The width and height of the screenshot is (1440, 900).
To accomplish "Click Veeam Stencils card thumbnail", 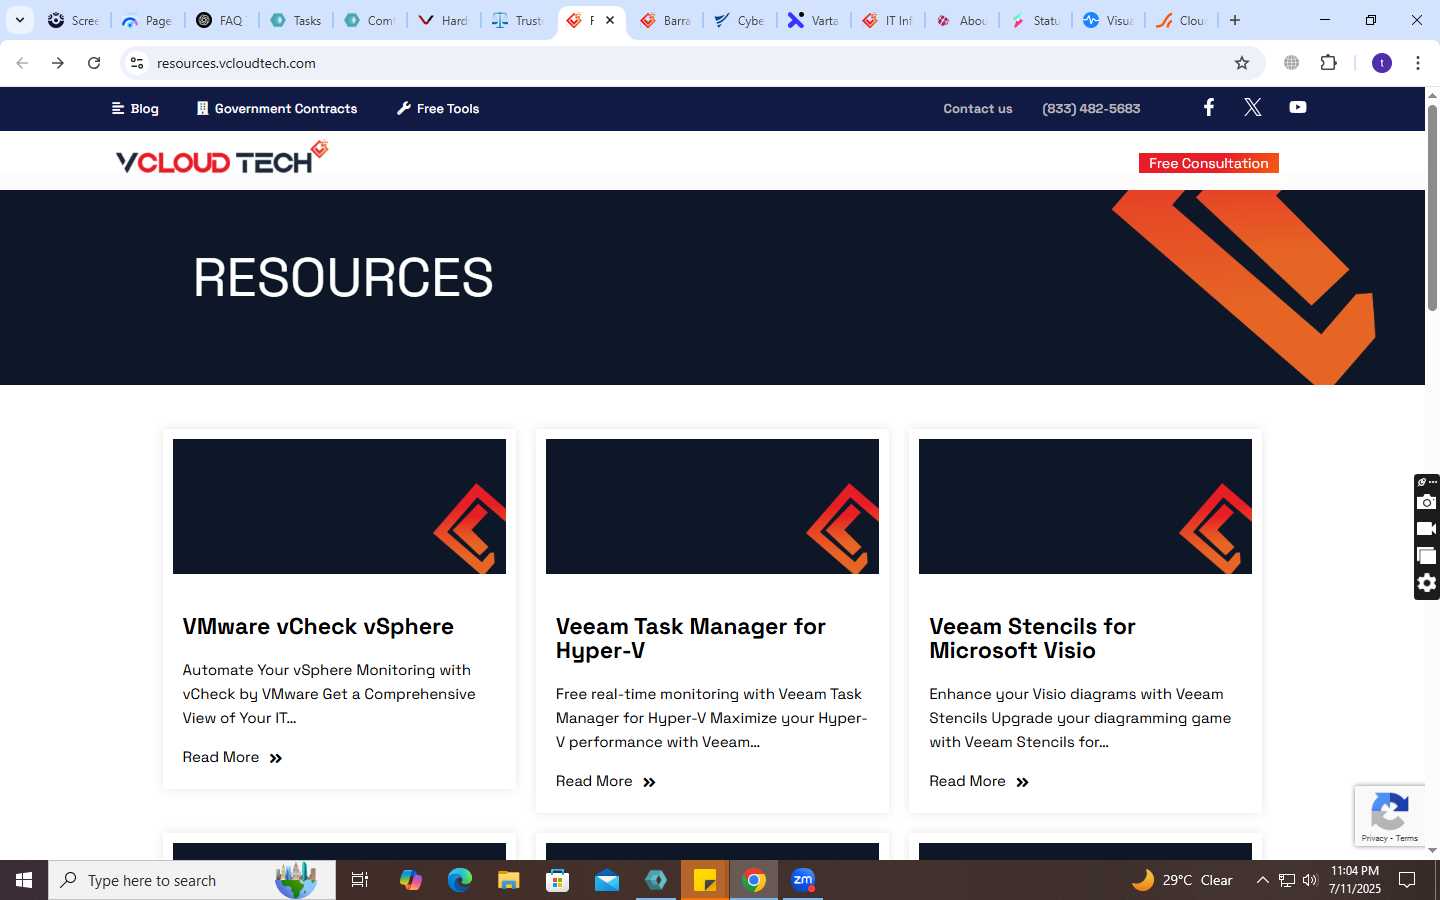I will 1085,506.
